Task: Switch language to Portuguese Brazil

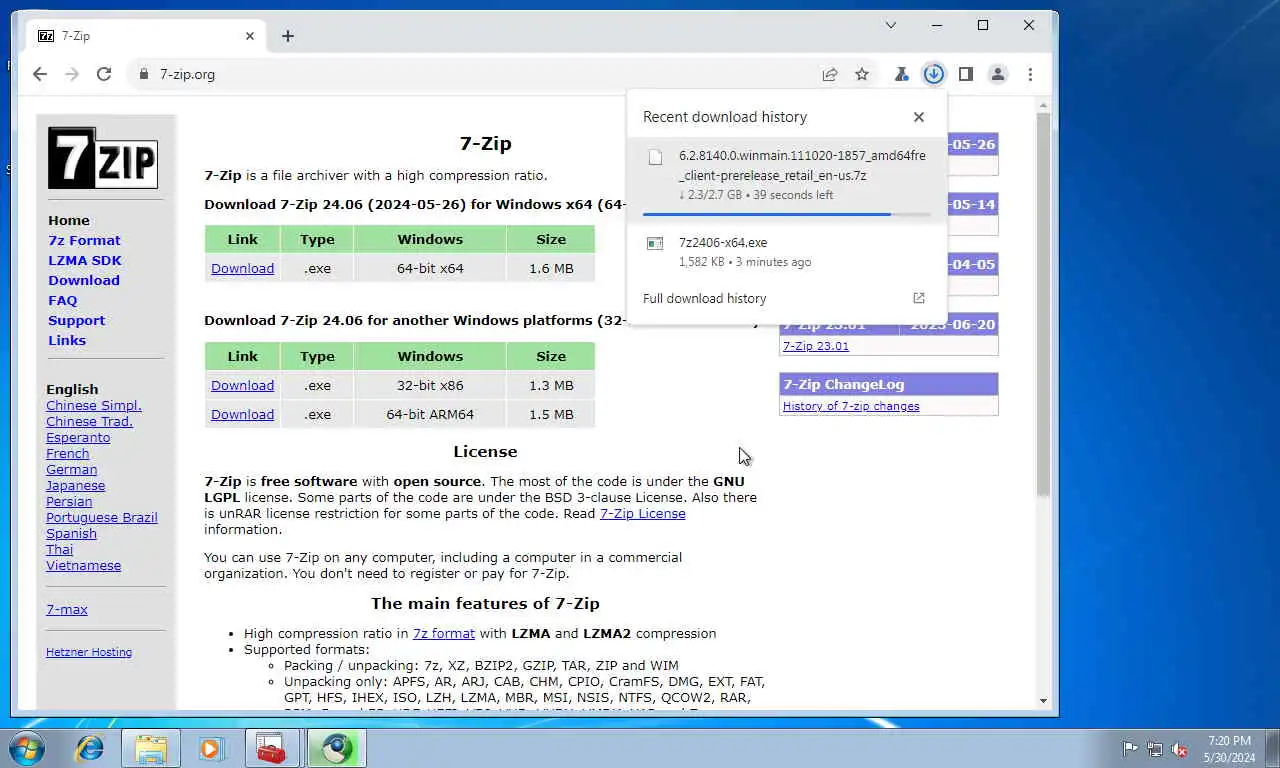Action: point(102,517)
